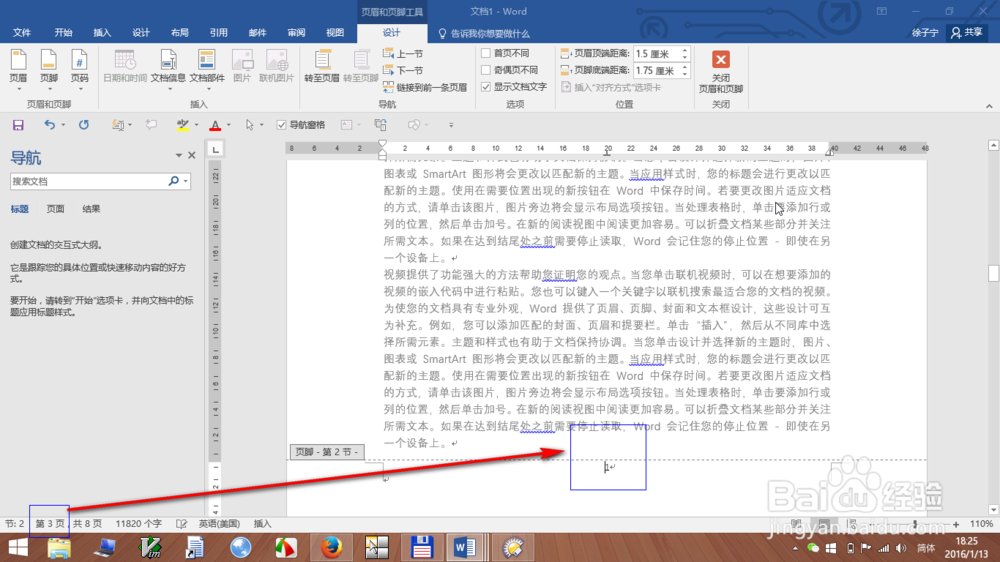Viewport: 1000px width, 562px height.
Task: Open Firefox from the taskbar
Action: [x=331, y=547]
